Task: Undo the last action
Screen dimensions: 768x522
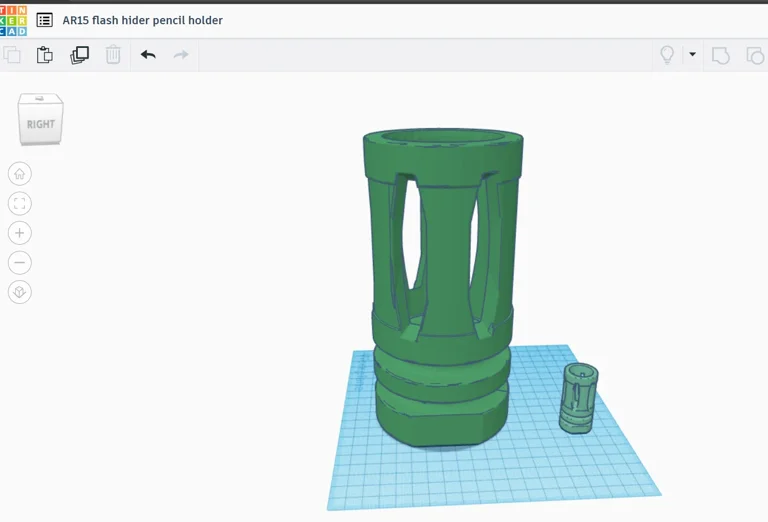Action: (x=148, y=55)
